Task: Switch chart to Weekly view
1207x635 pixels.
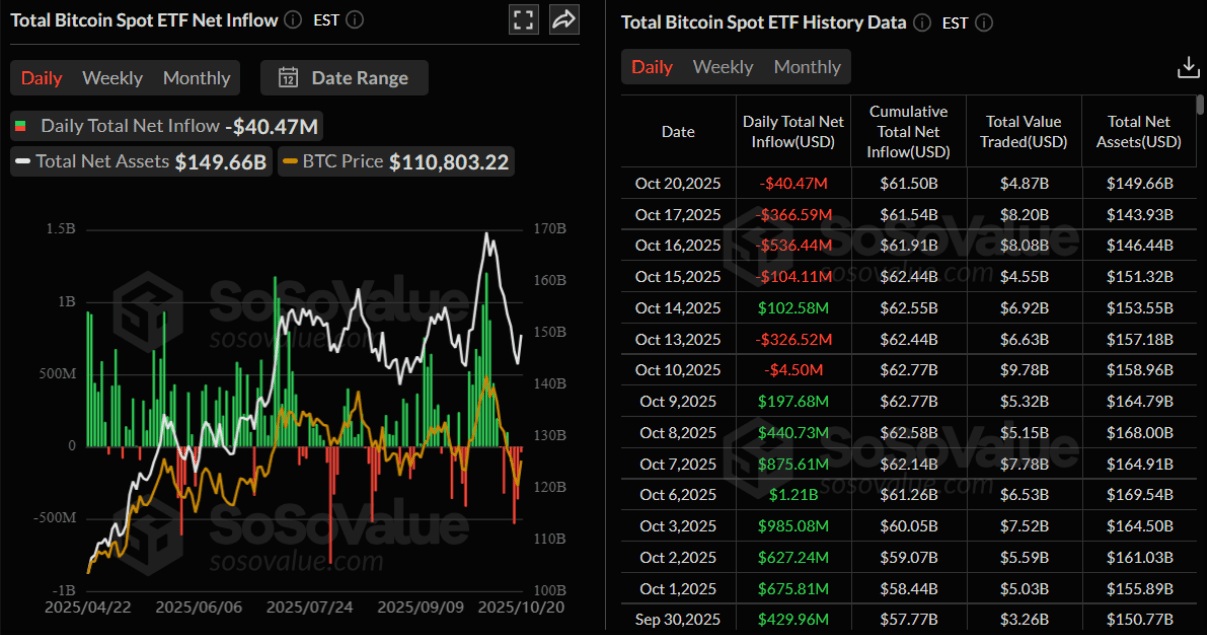Action: (112, 78)
